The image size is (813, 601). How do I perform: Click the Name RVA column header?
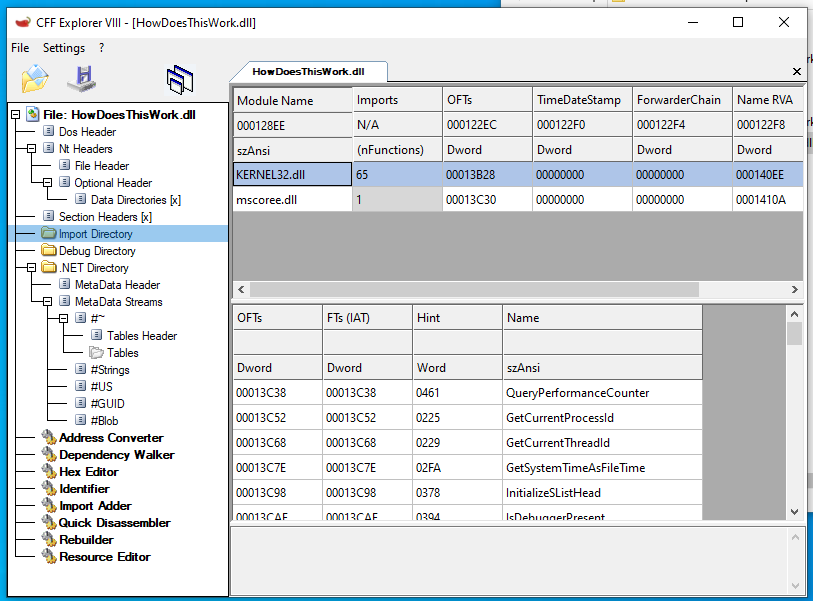[768, 100]
